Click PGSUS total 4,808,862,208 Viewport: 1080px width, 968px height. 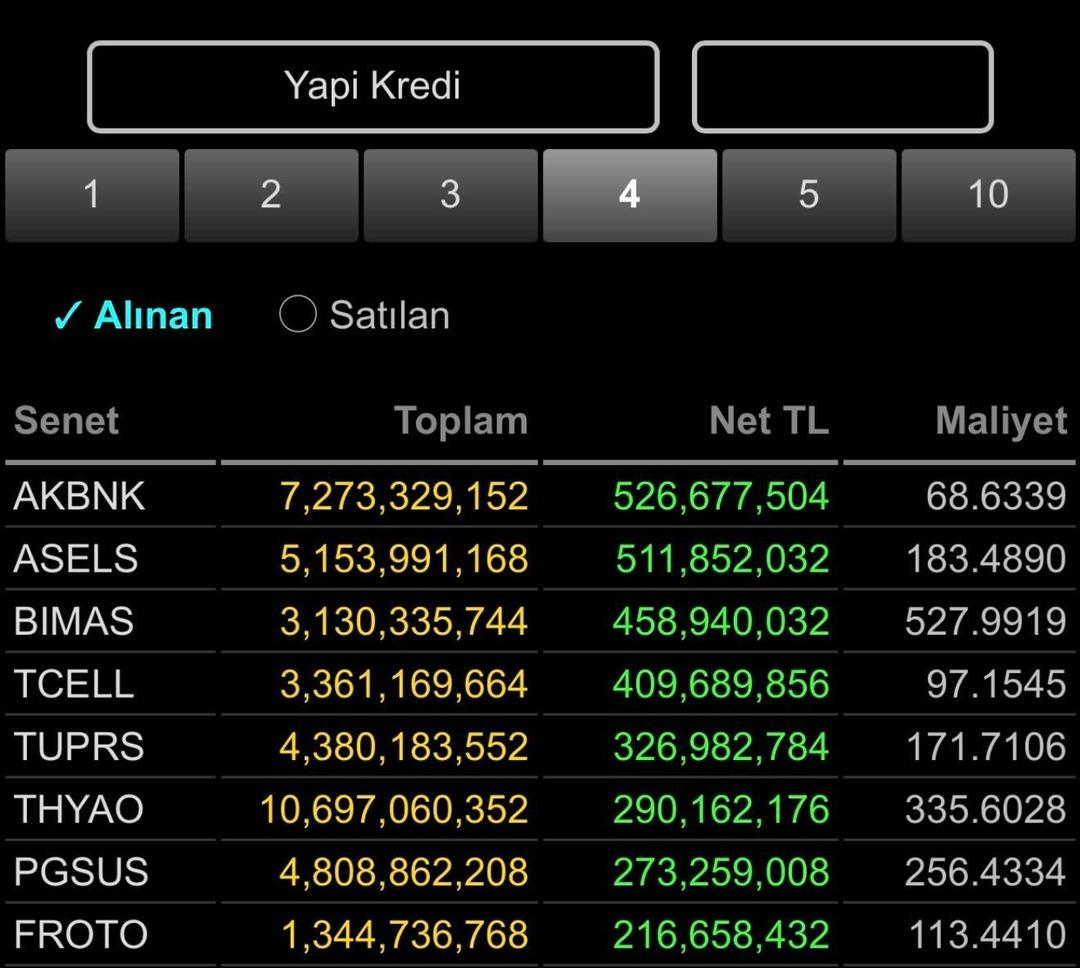point(404,873)
